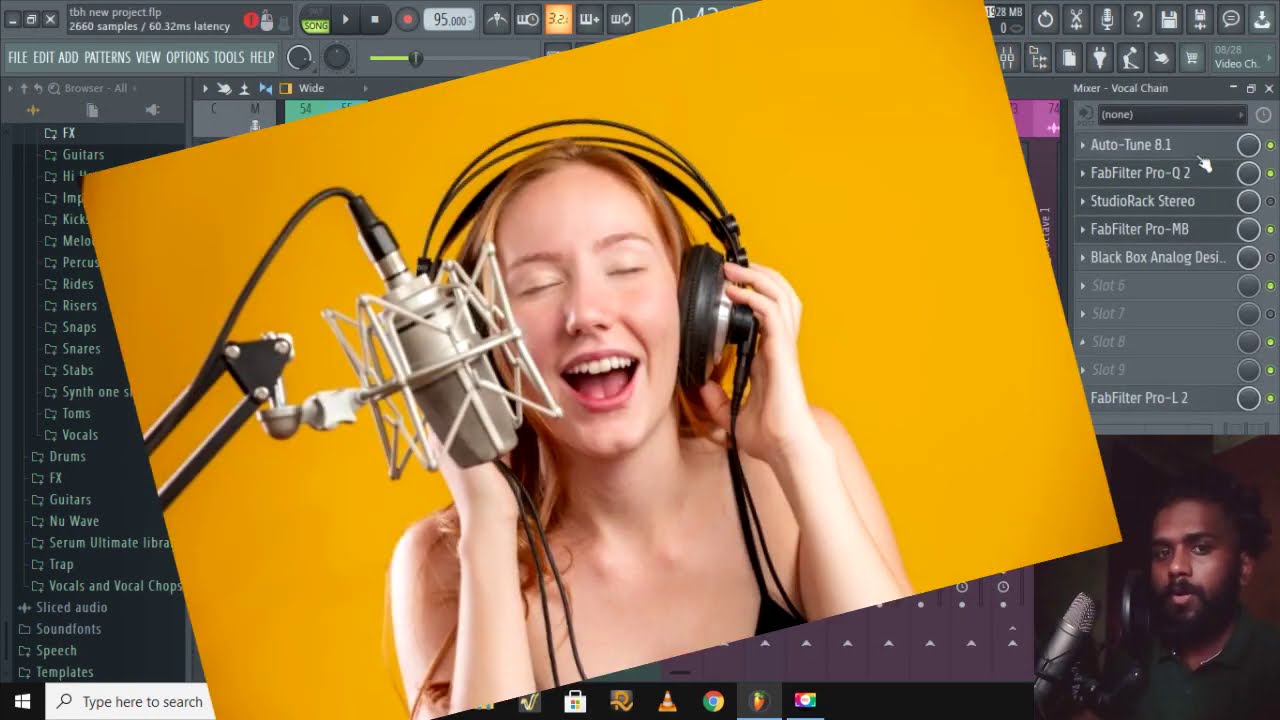This screenshot has height=720, width=1280.
Task: Open the TOOLS menu
Action: point(229,58)
